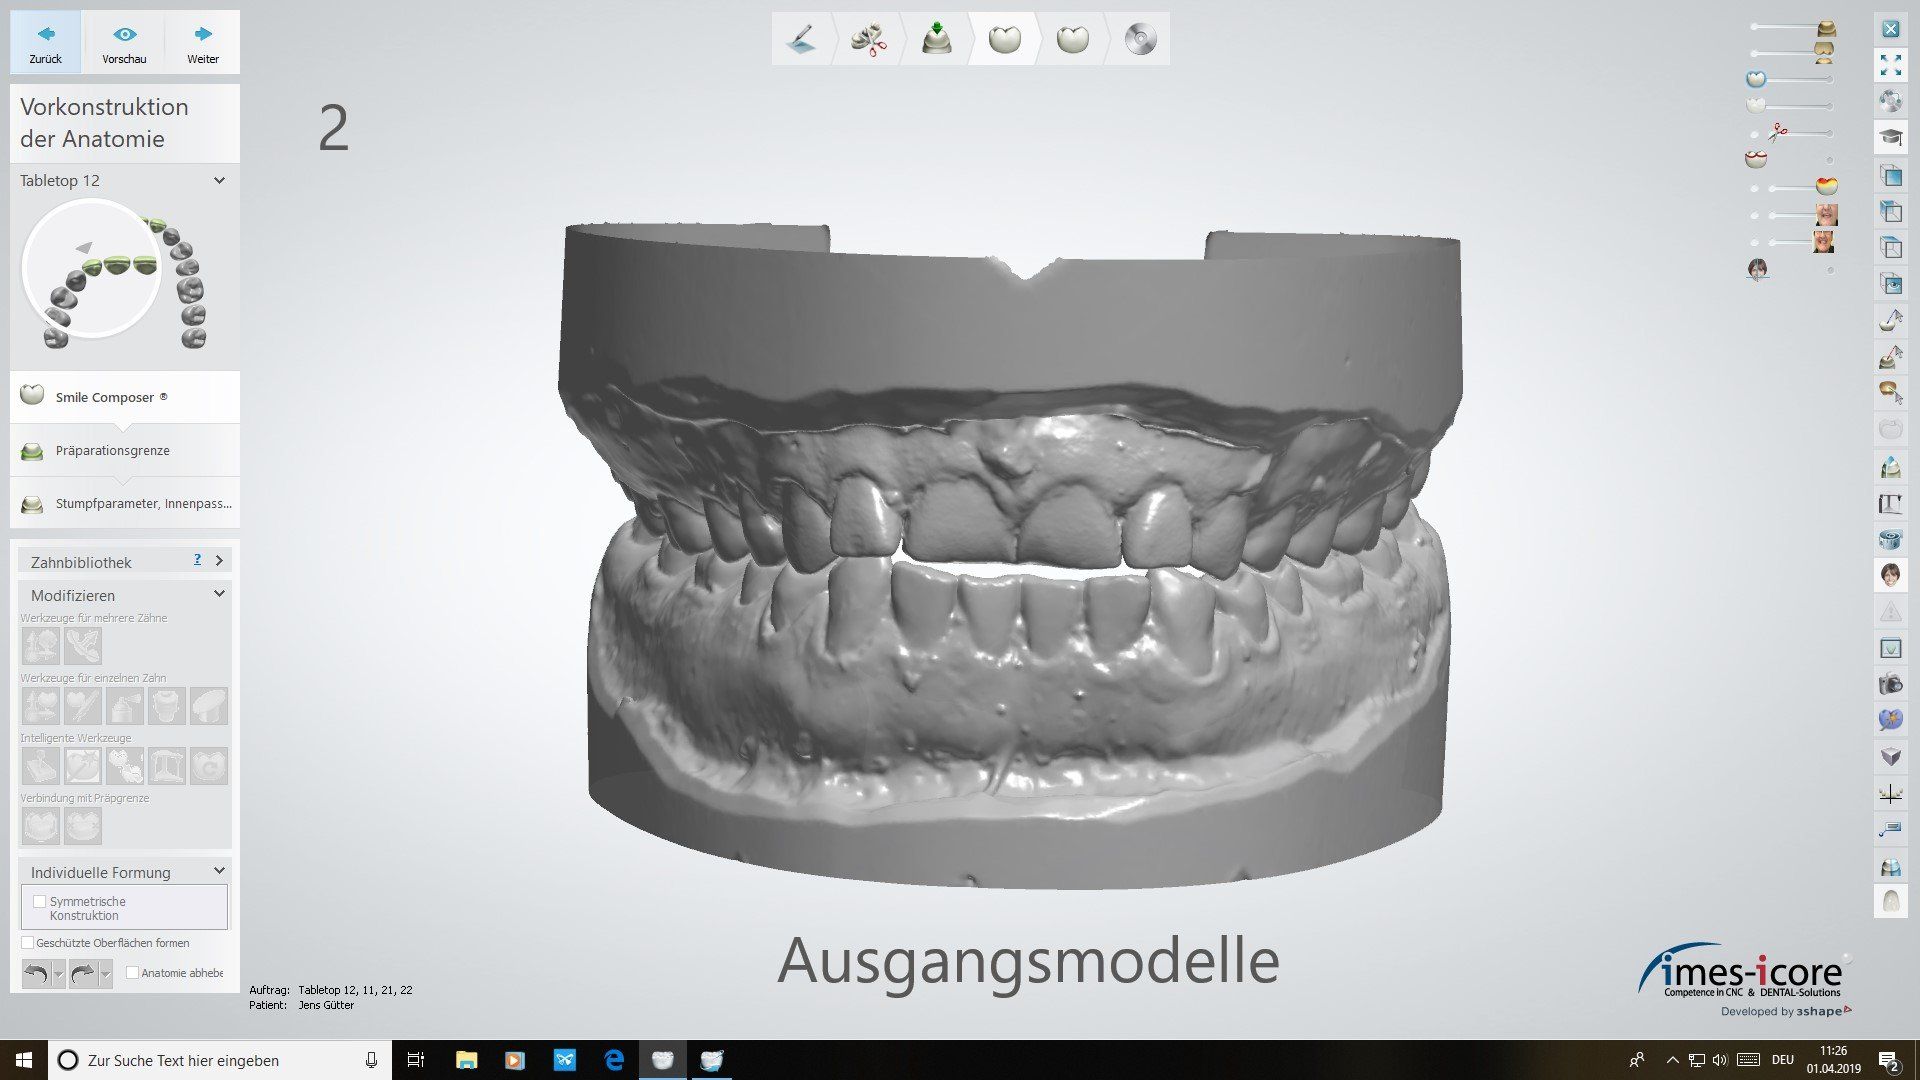Viewport: 1920px width, 1080px height.
Task: Open the Tabletop 12 dropdown
Action: tap(219, 181)
